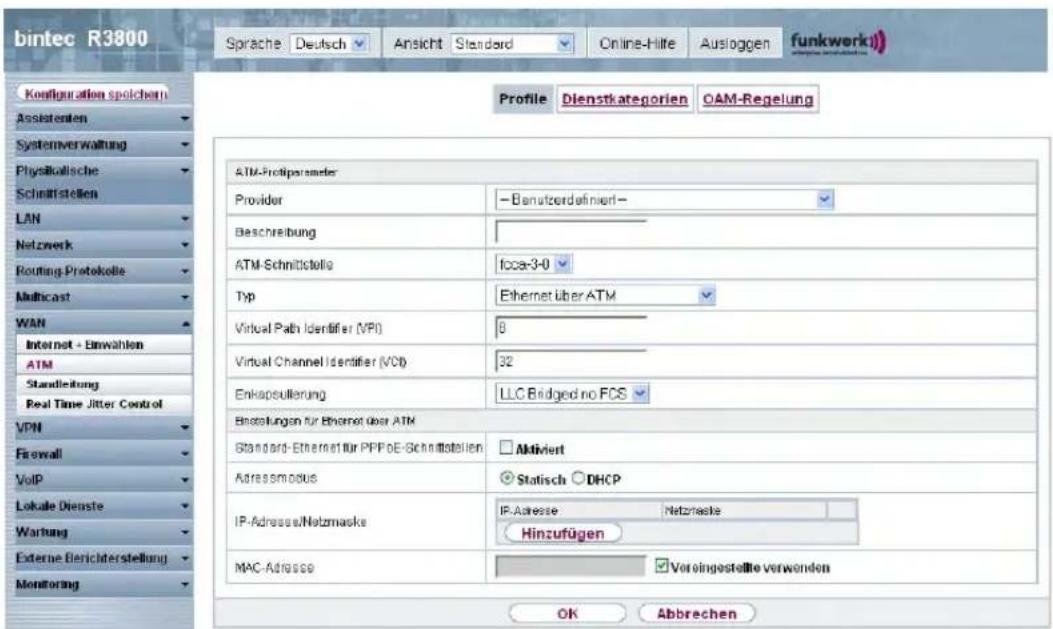Expand the Wartung menu

point(99,532)
